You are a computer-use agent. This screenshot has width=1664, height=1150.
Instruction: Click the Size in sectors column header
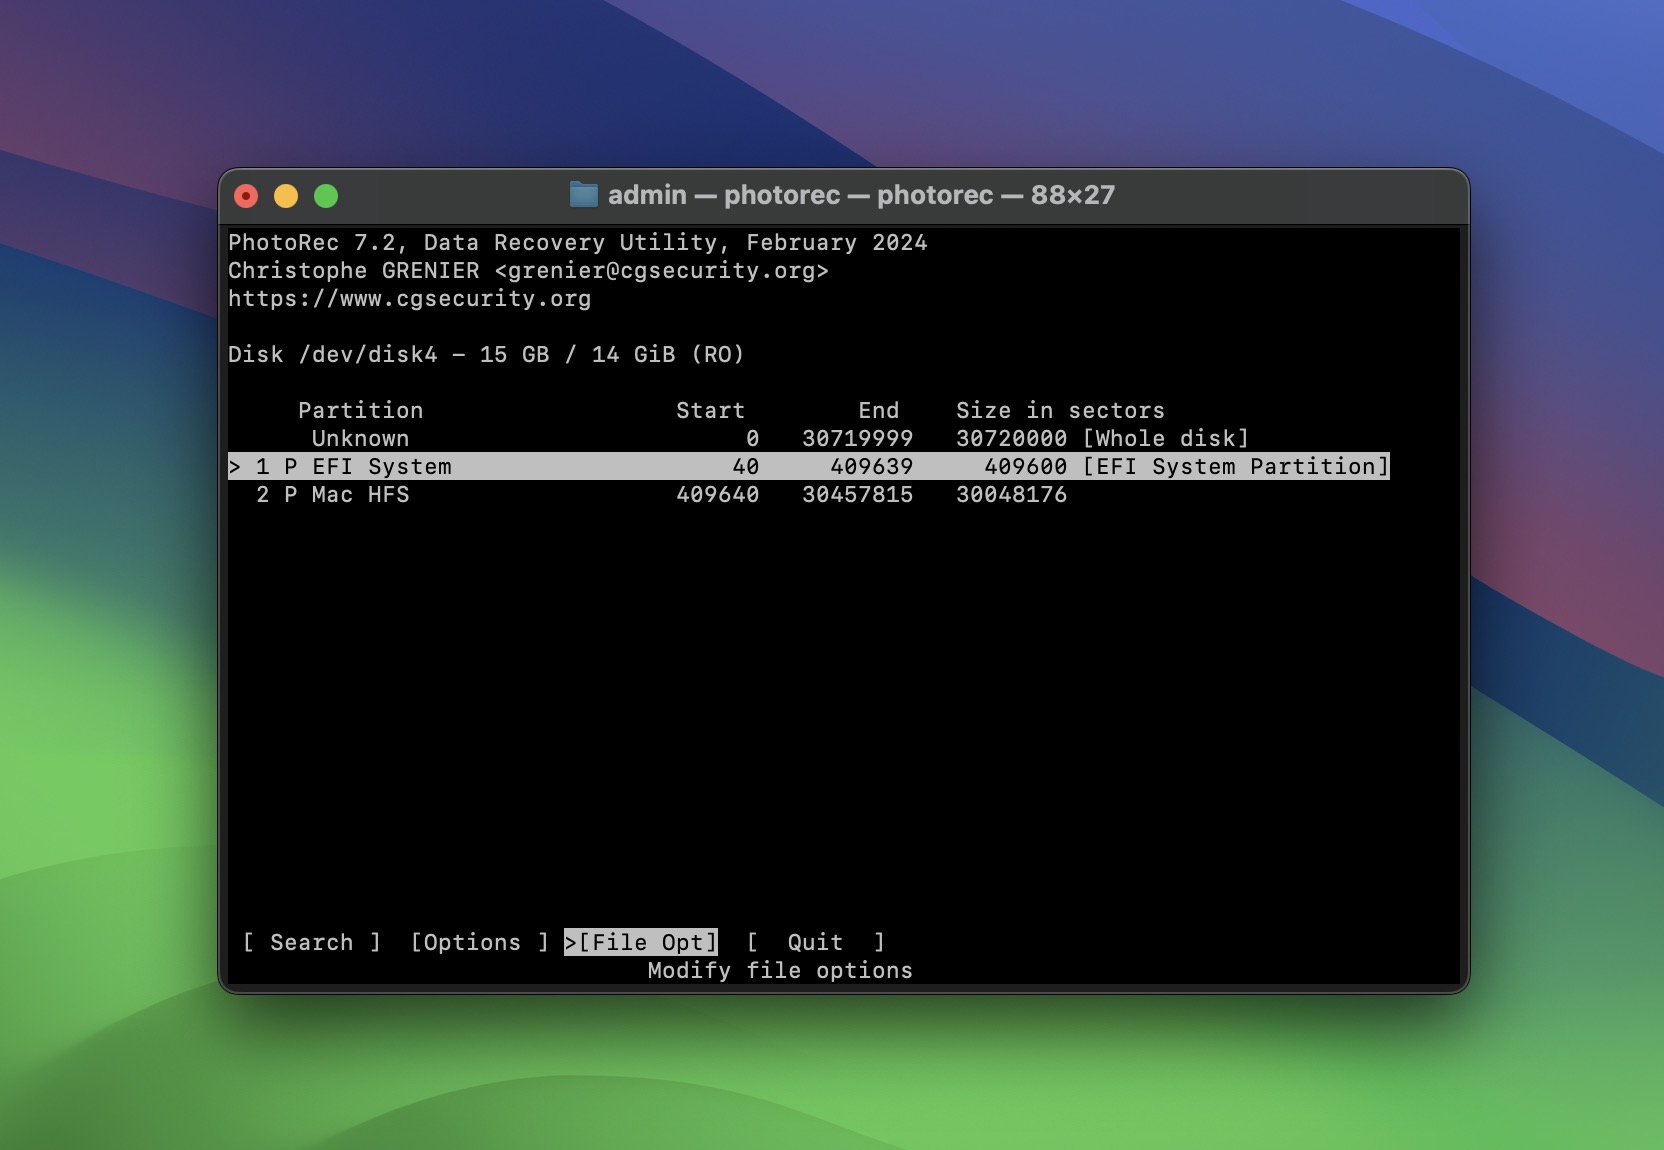pos(1060,410)
